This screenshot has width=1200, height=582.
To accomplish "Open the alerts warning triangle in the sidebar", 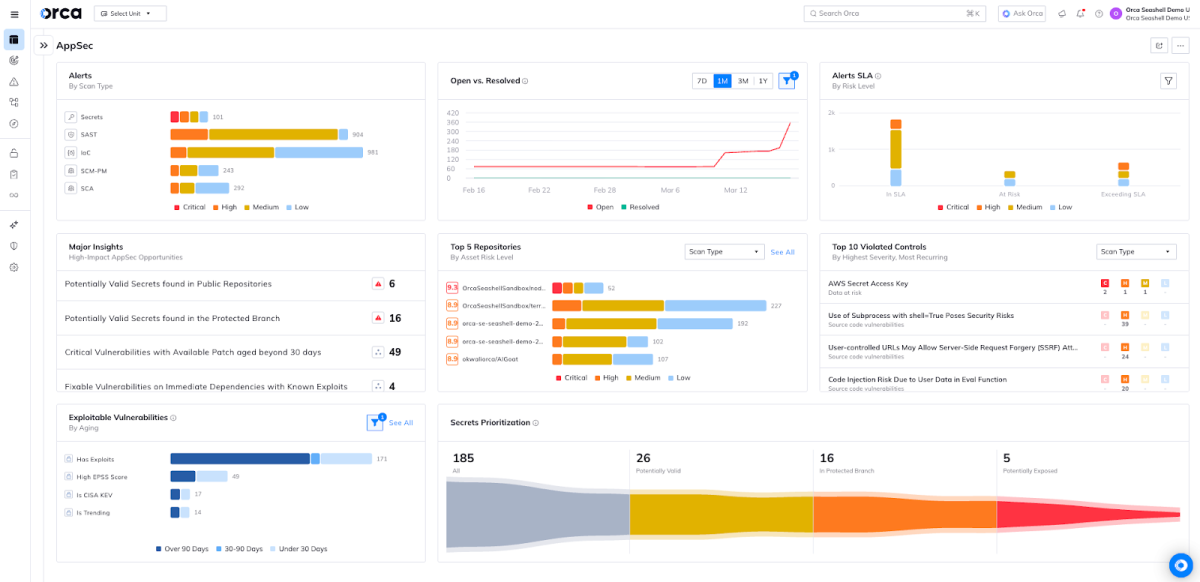I will [x=14, y=81].
